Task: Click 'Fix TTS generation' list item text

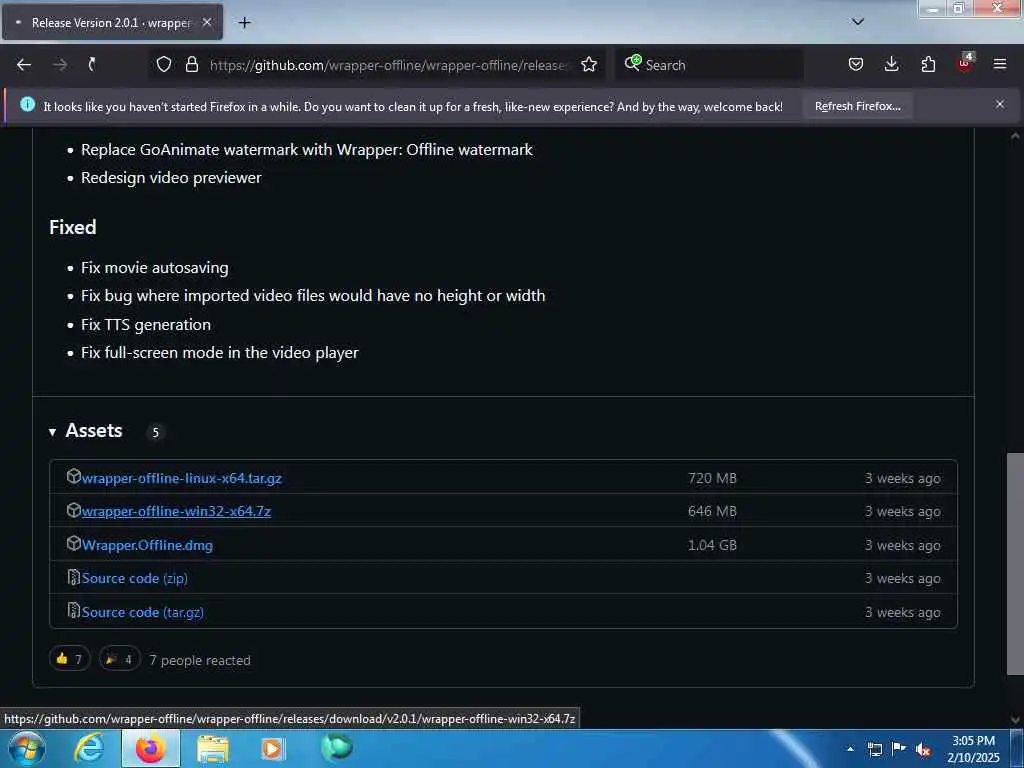Action: 146,325
